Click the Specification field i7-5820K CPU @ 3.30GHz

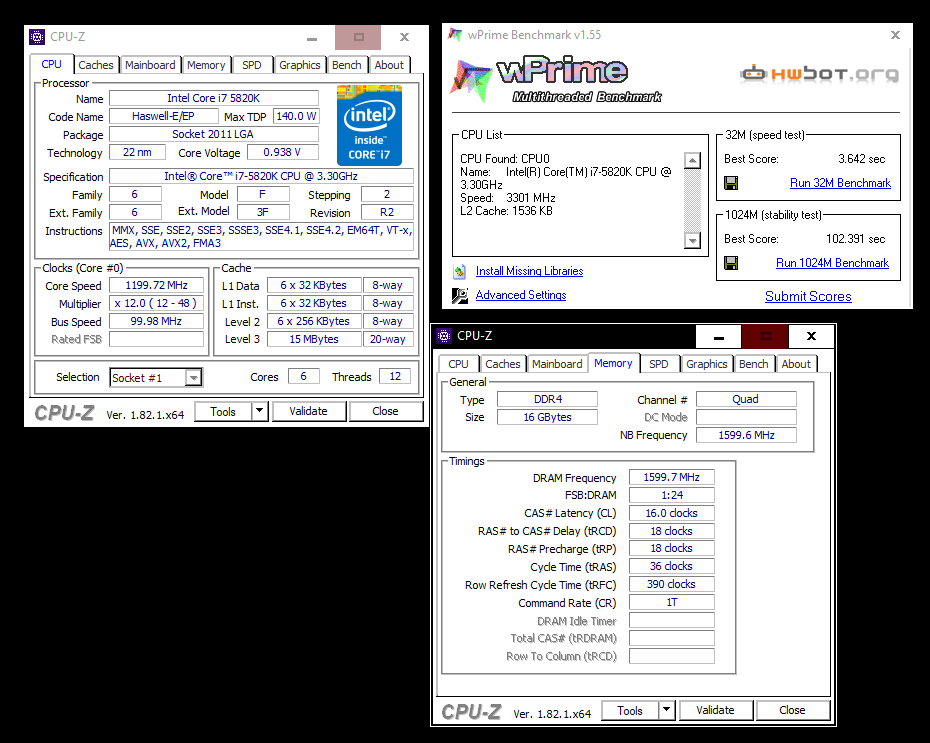pyautogui.click(x=261, y=176)
